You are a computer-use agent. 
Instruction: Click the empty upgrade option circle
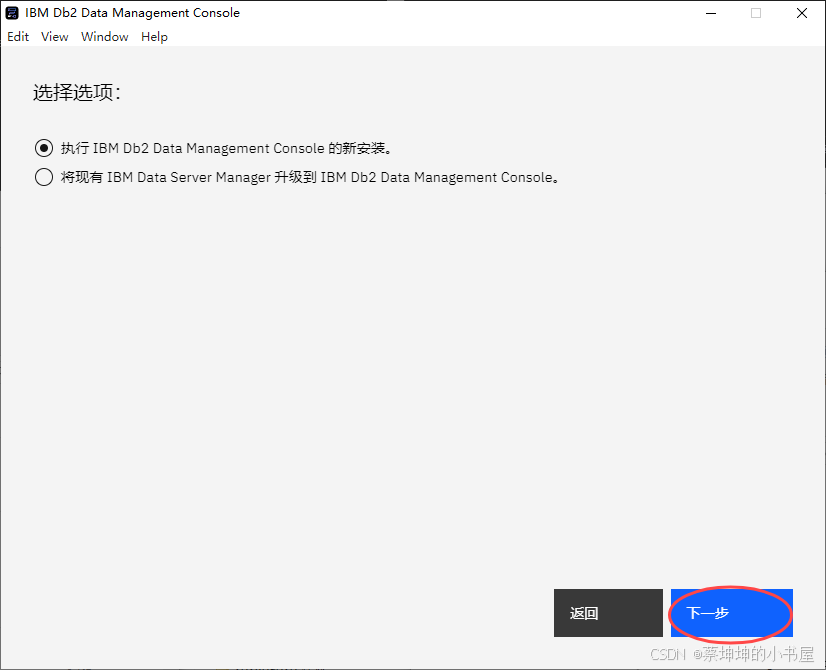click(43, 177)
